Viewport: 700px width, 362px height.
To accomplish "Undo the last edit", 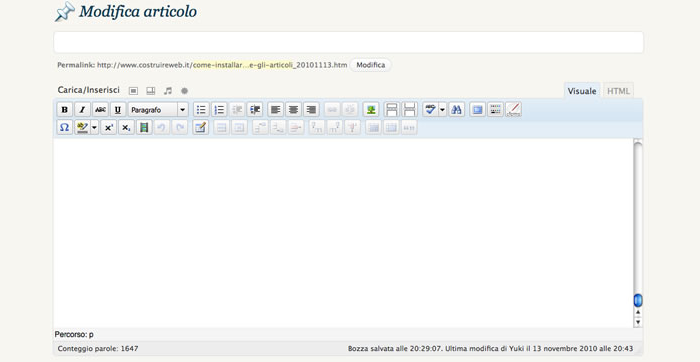I will pyautogui.click(x=162, y=128).
